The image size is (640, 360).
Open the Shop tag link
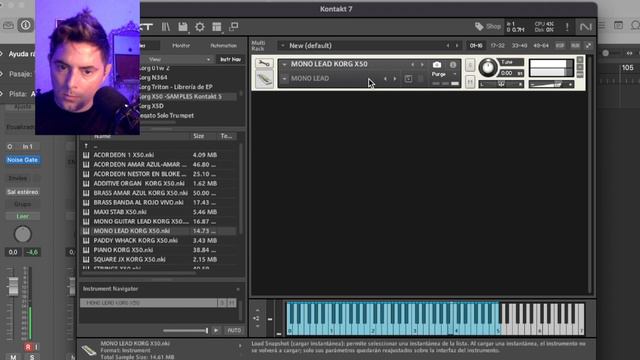[488, 27]
